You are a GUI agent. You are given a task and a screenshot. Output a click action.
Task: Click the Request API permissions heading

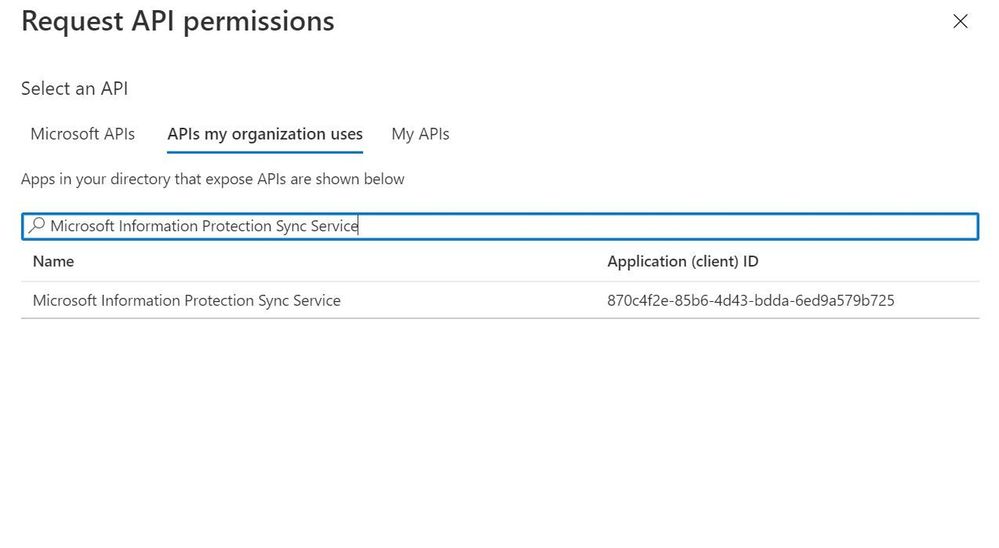pos(177,21)
